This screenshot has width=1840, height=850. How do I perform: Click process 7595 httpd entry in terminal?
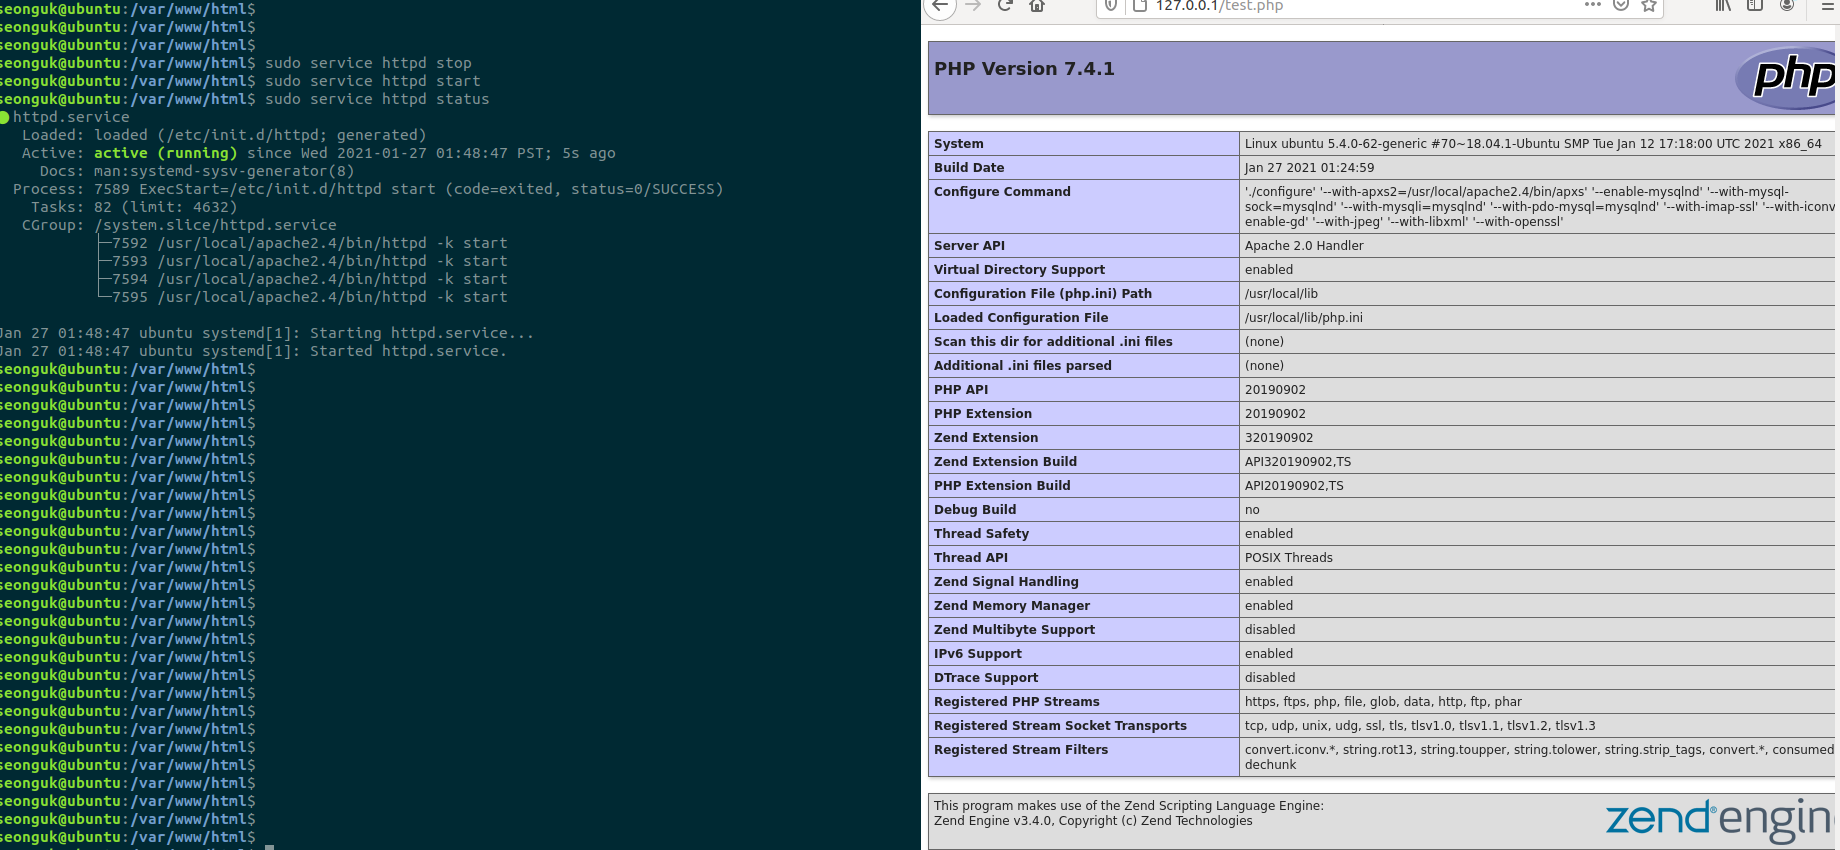click(x=309, y=297)
